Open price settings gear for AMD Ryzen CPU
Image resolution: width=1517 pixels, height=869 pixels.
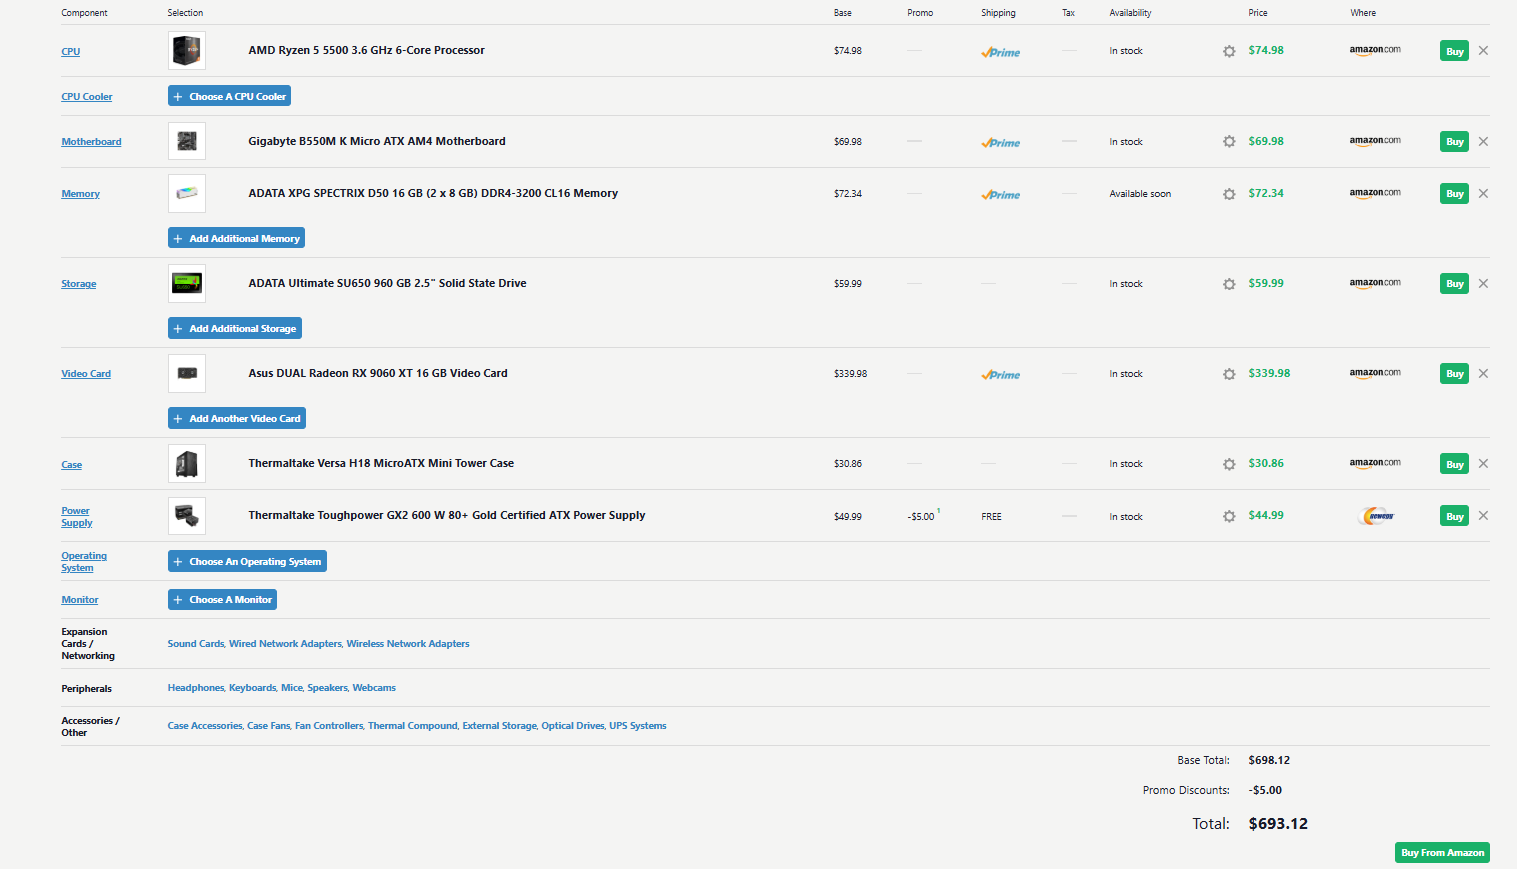point(1229,51)
